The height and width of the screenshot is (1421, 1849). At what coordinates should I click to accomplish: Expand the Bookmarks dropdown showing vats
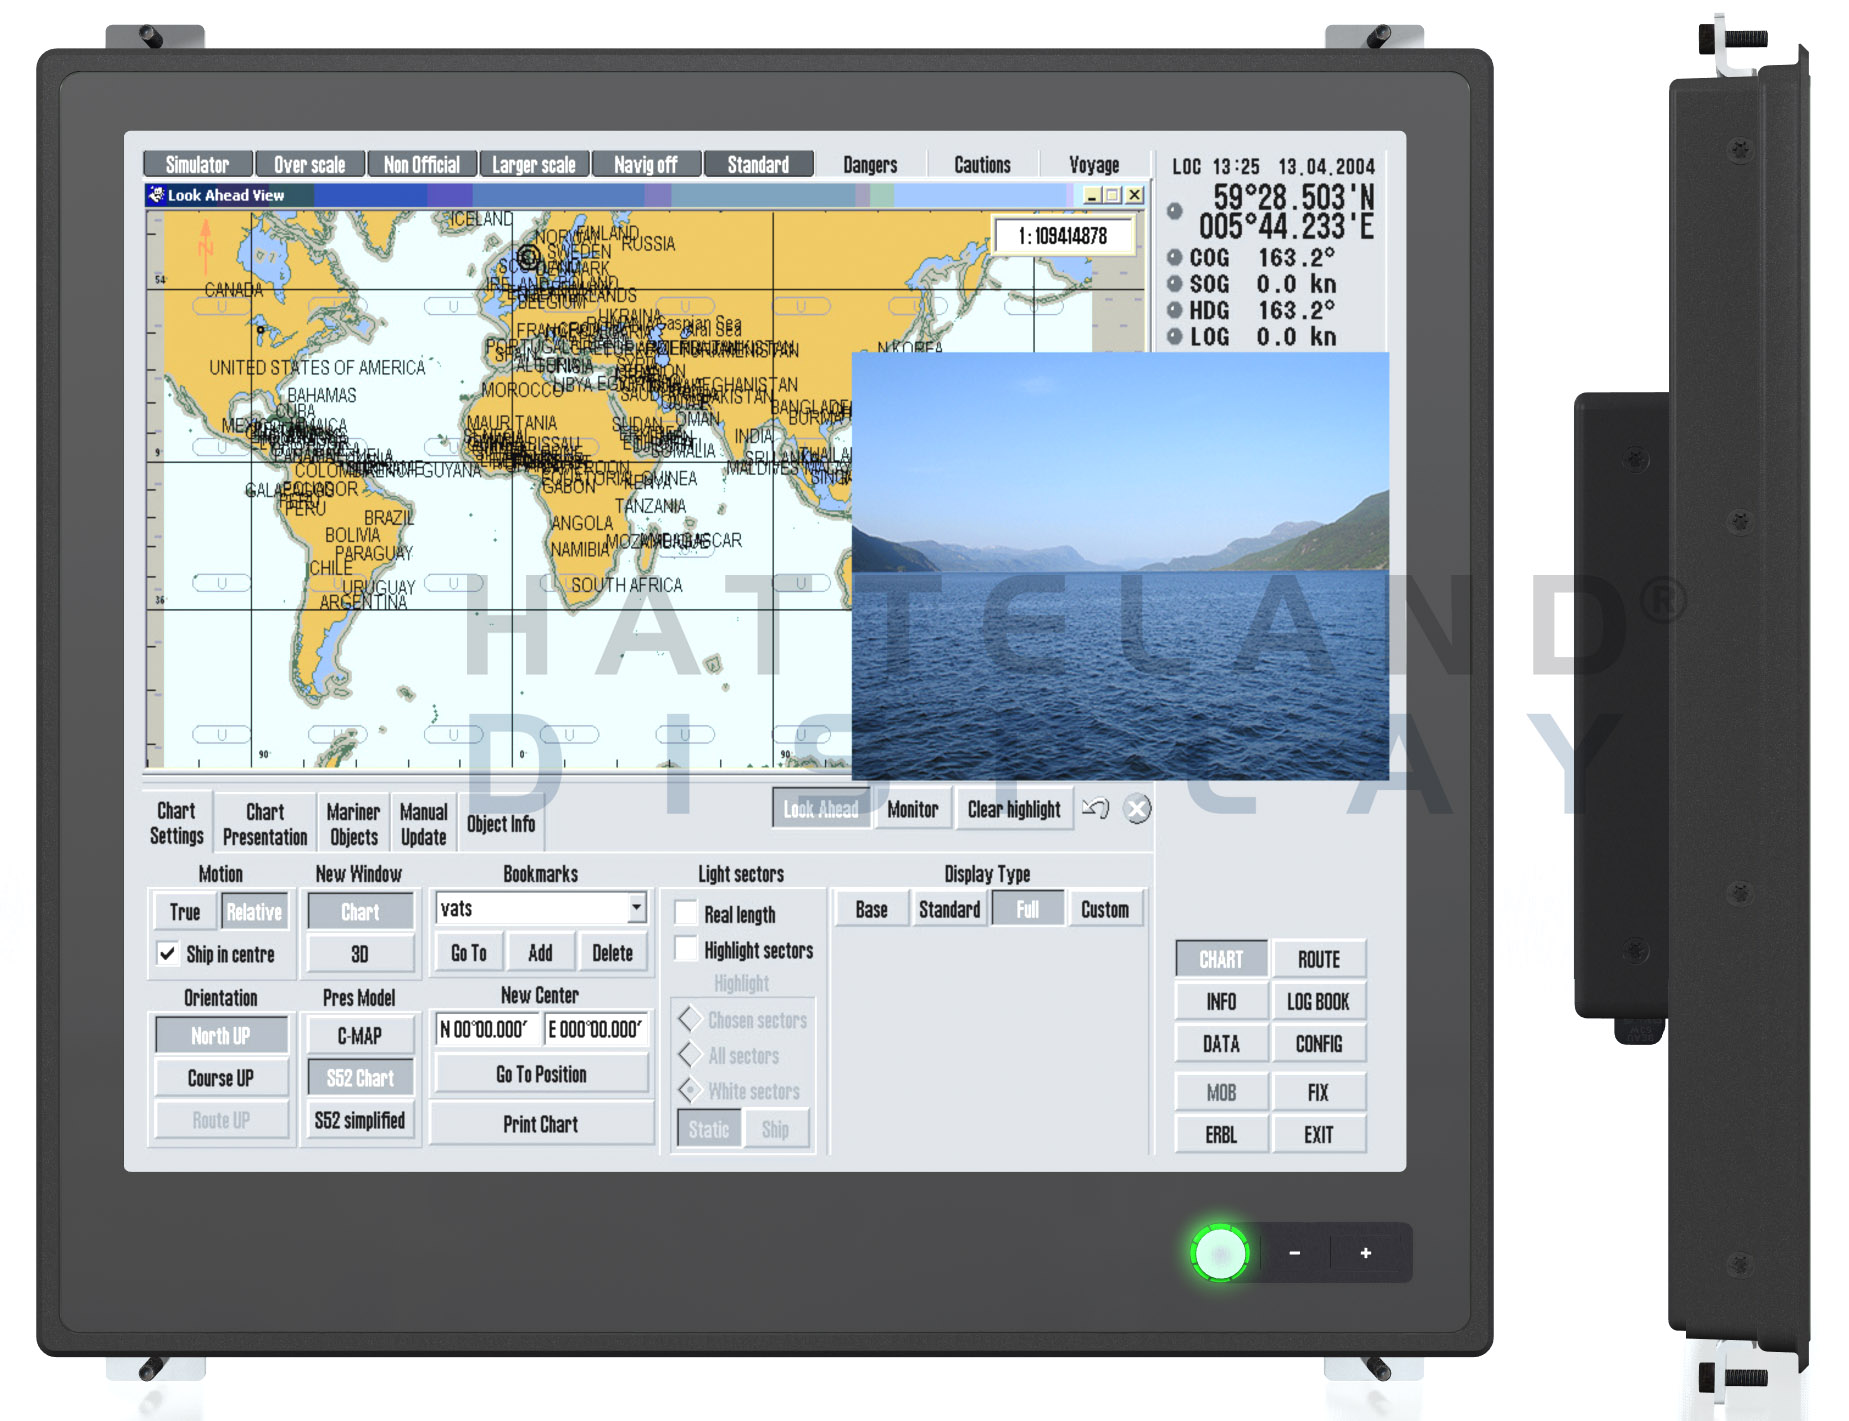pyautogui.click(x=636, y=907)
